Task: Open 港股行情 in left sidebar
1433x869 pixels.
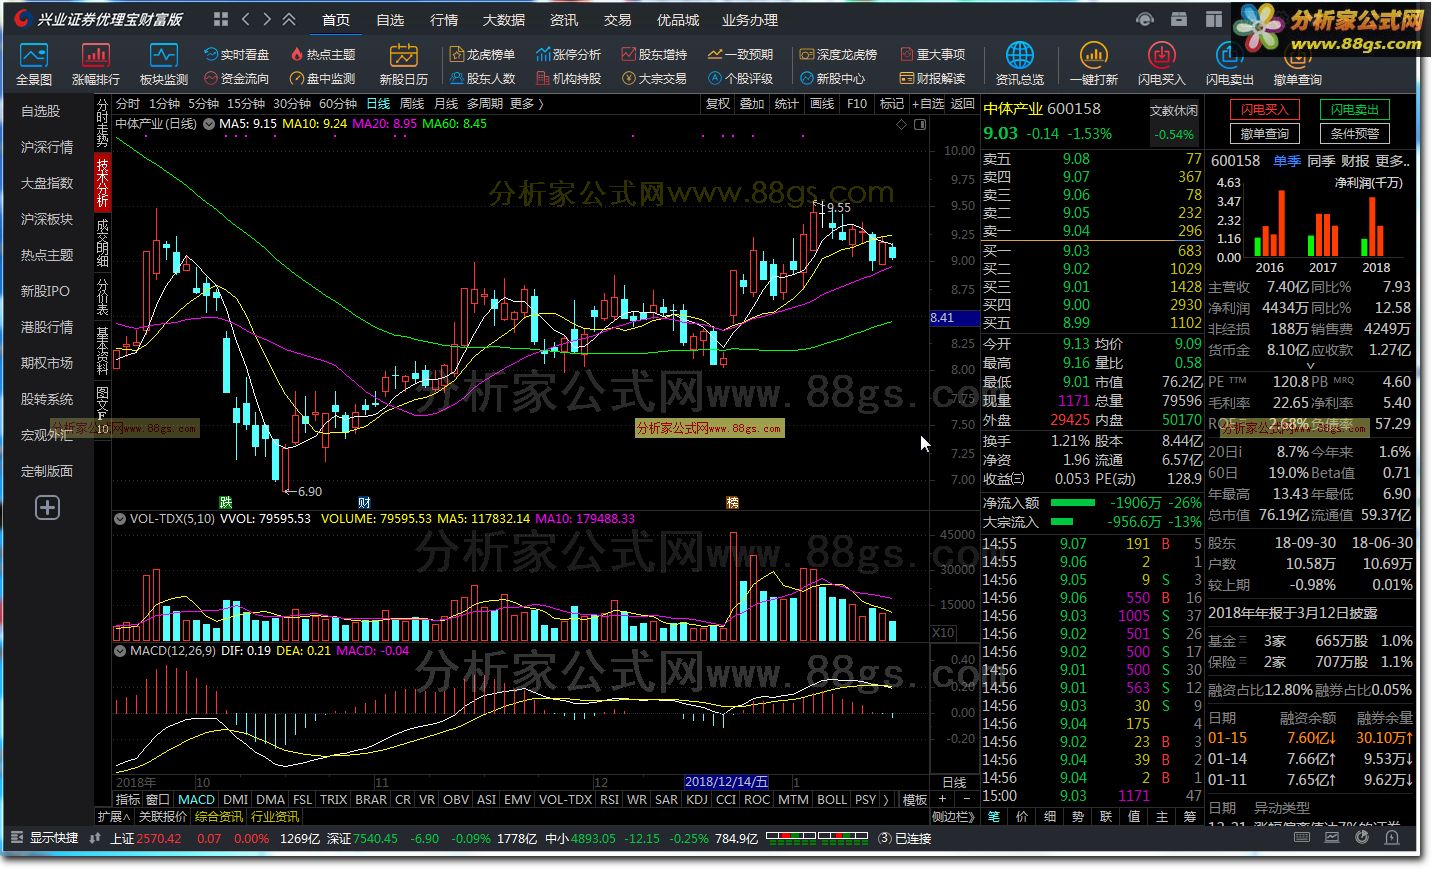Action: 47,327
